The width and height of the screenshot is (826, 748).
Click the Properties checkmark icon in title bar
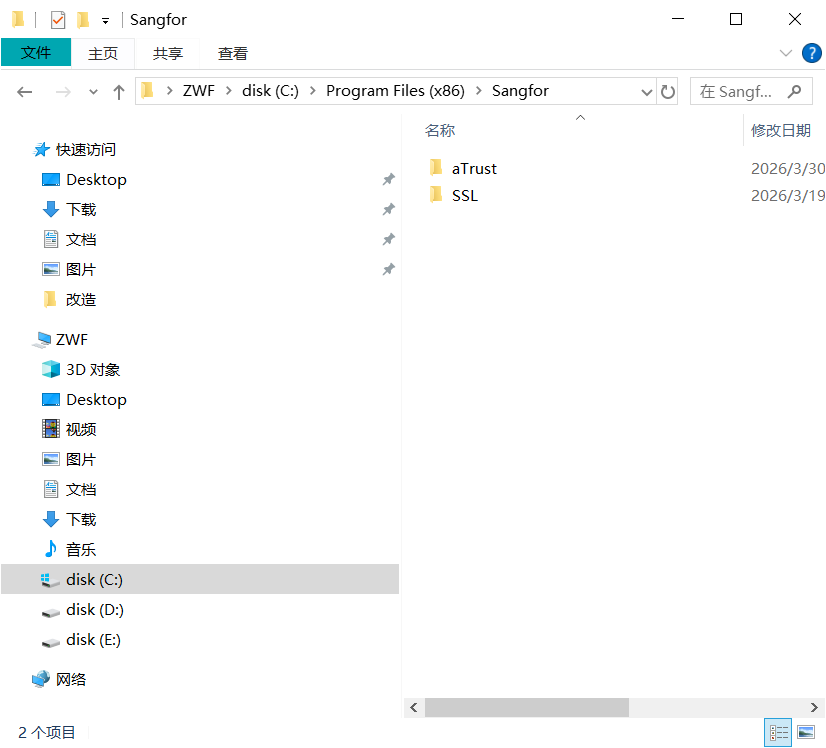click(57, 20)
